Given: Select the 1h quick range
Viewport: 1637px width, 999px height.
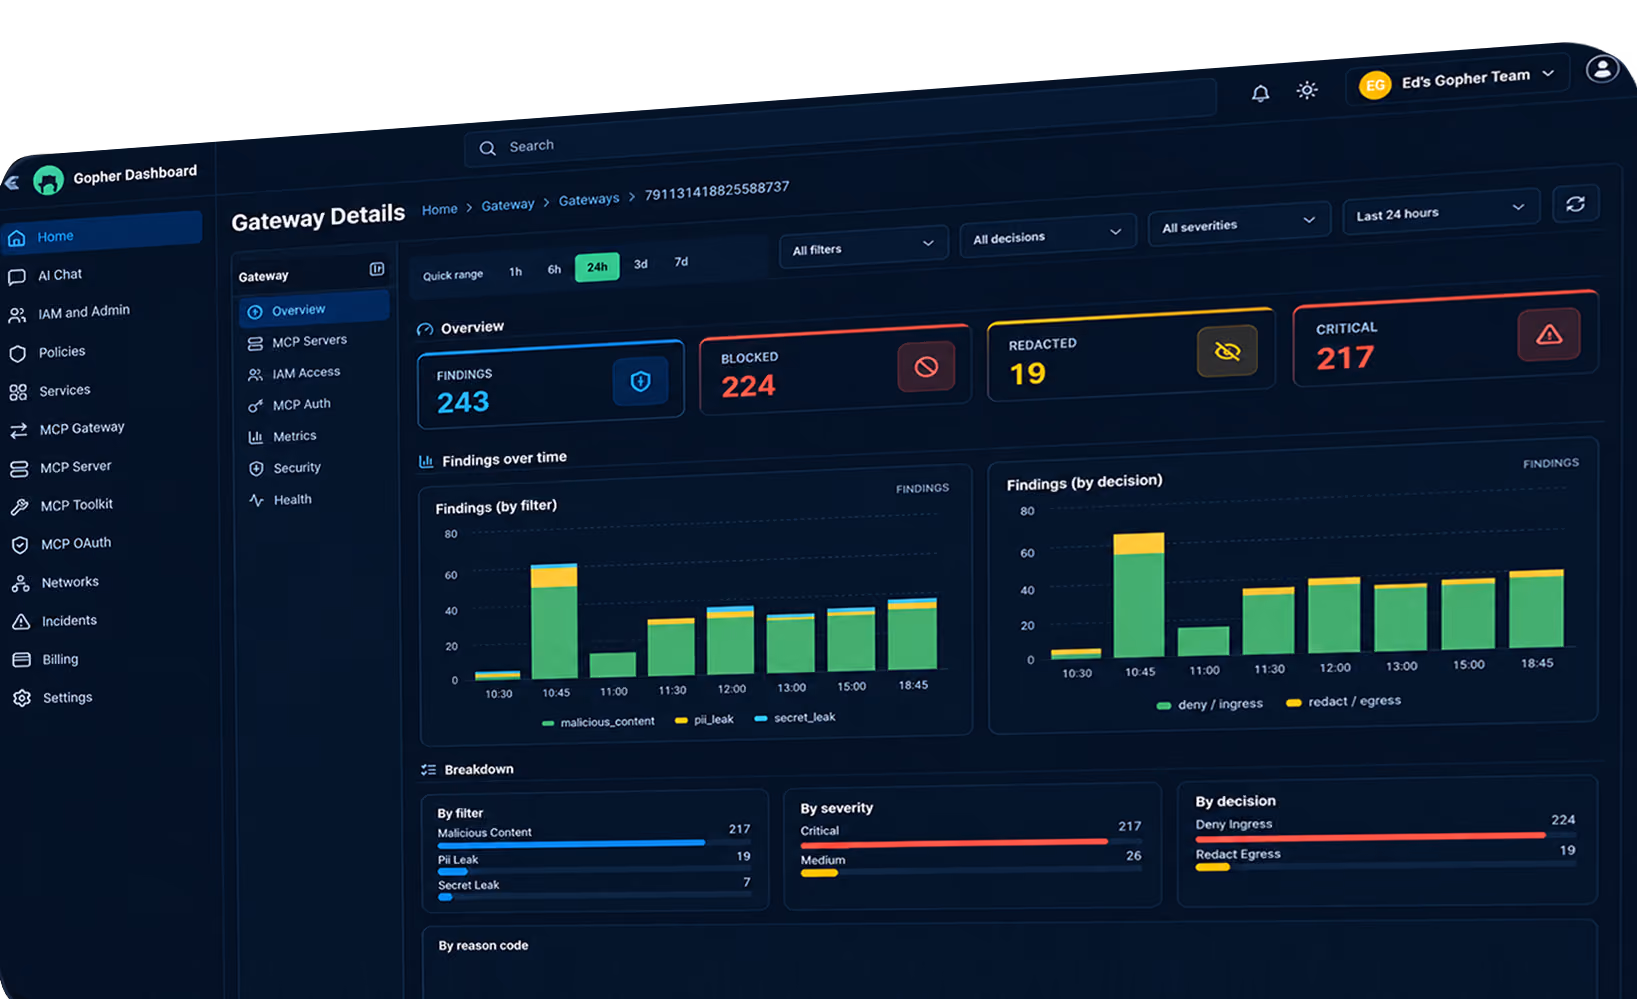Looking at the screenshot, I should [515, 271].
